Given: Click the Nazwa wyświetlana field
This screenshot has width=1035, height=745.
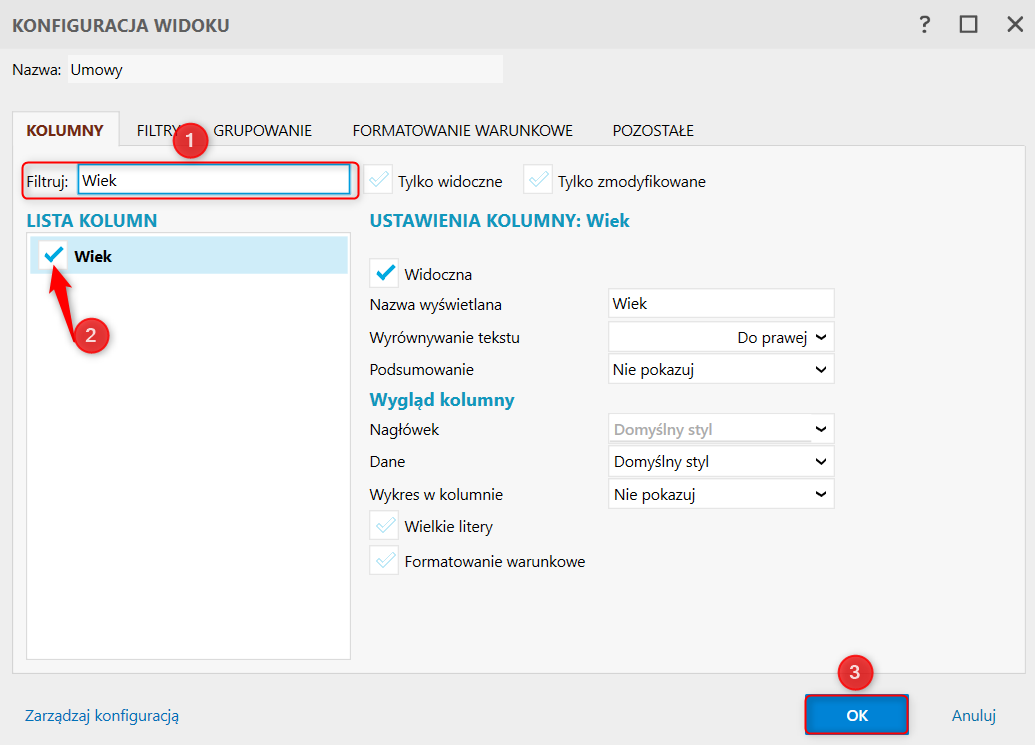Looking at the screenshot, I should pyautogui.click(x=721, y=304).
